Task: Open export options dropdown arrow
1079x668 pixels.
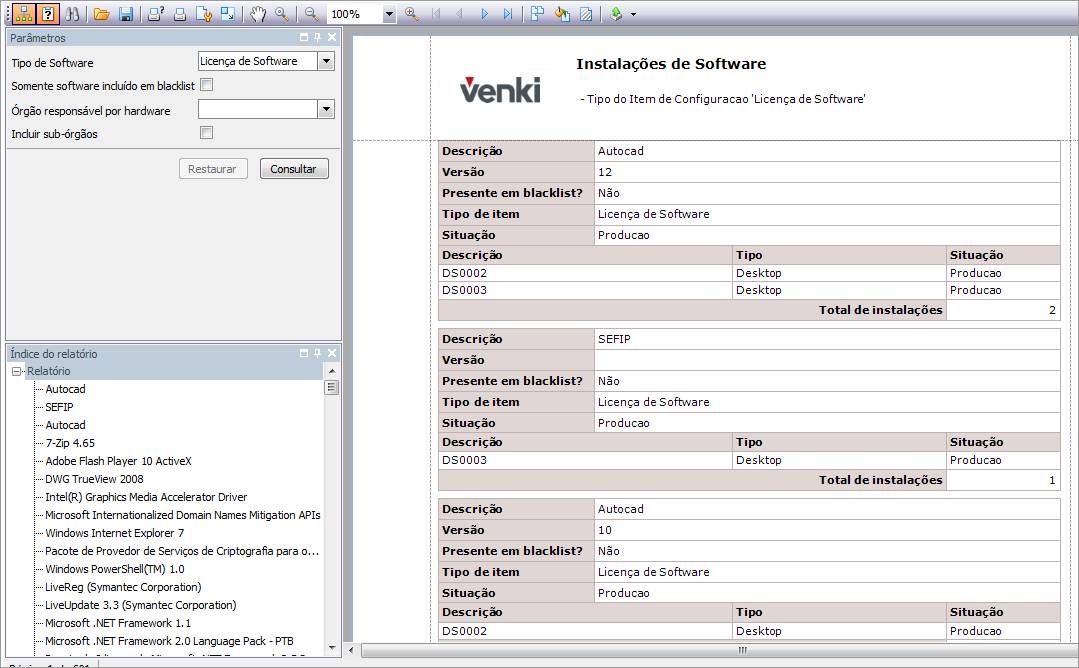Action: click(x=633, y=14)
